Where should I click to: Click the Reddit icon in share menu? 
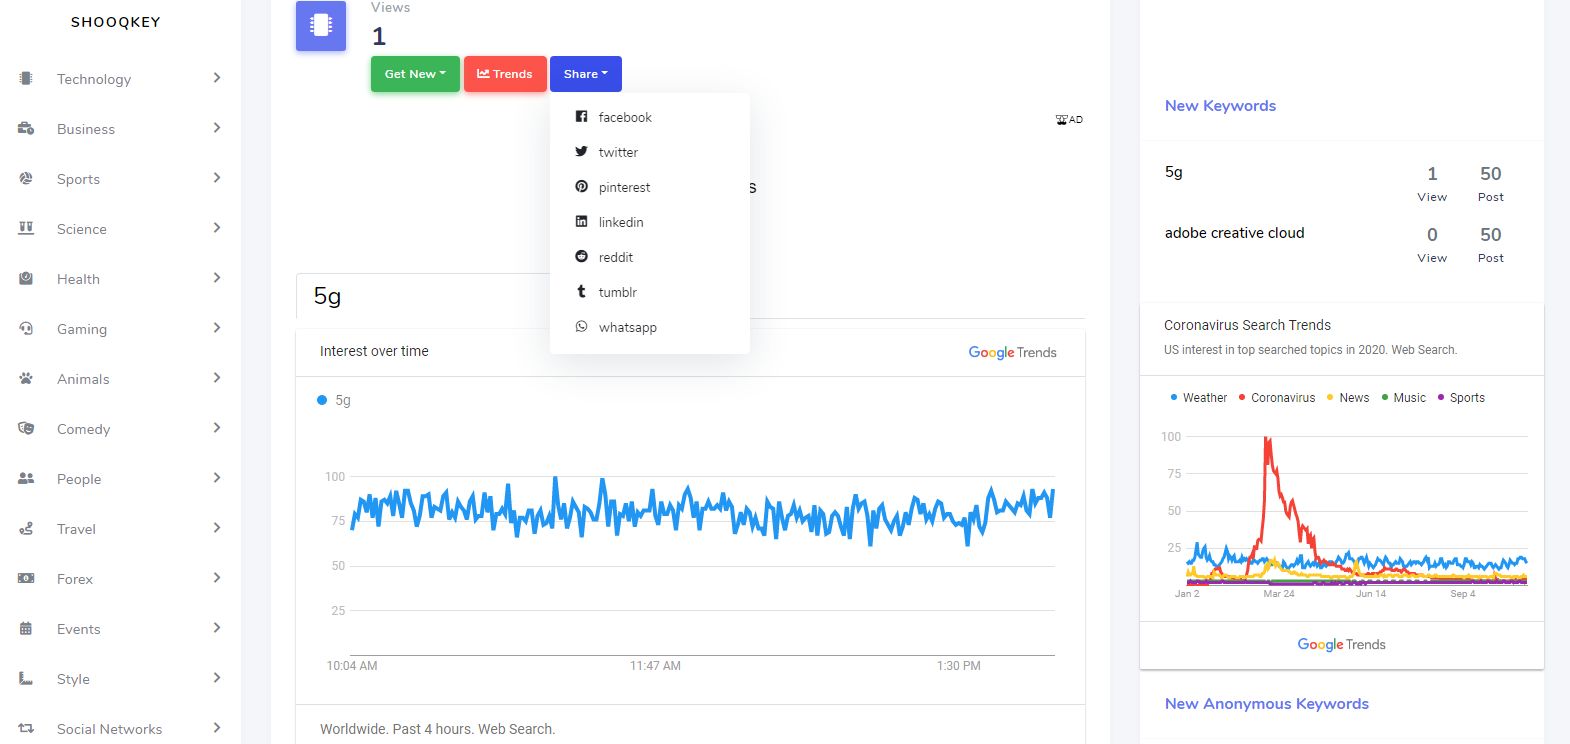pos(581,257)
